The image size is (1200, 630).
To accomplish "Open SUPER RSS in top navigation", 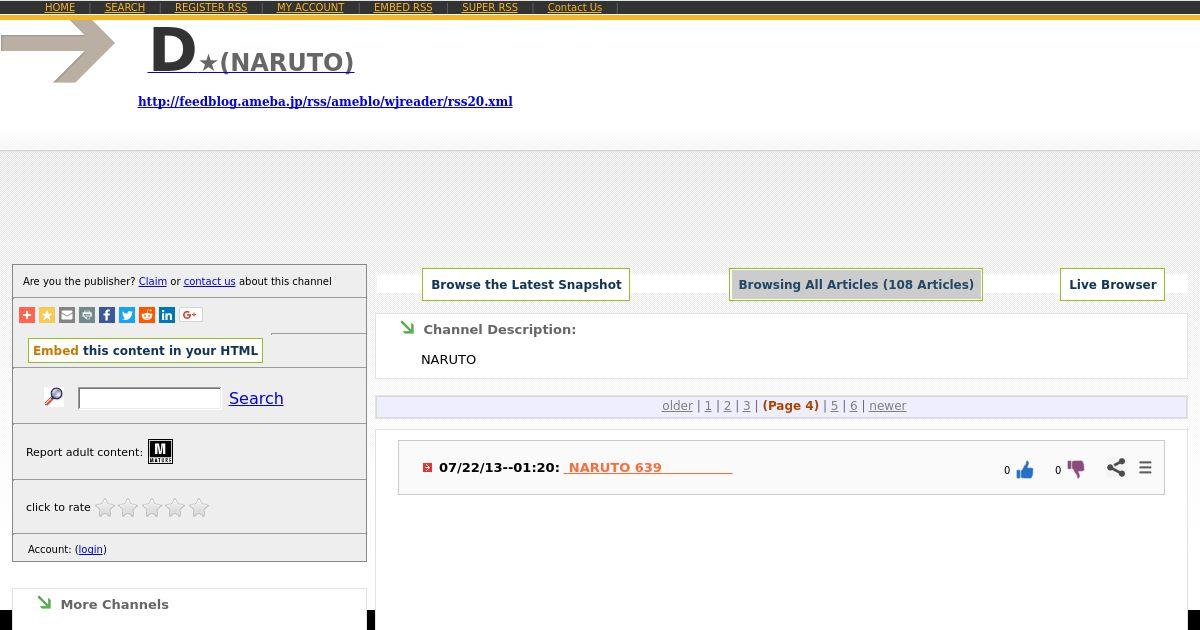I will click(x=490, y=7).
